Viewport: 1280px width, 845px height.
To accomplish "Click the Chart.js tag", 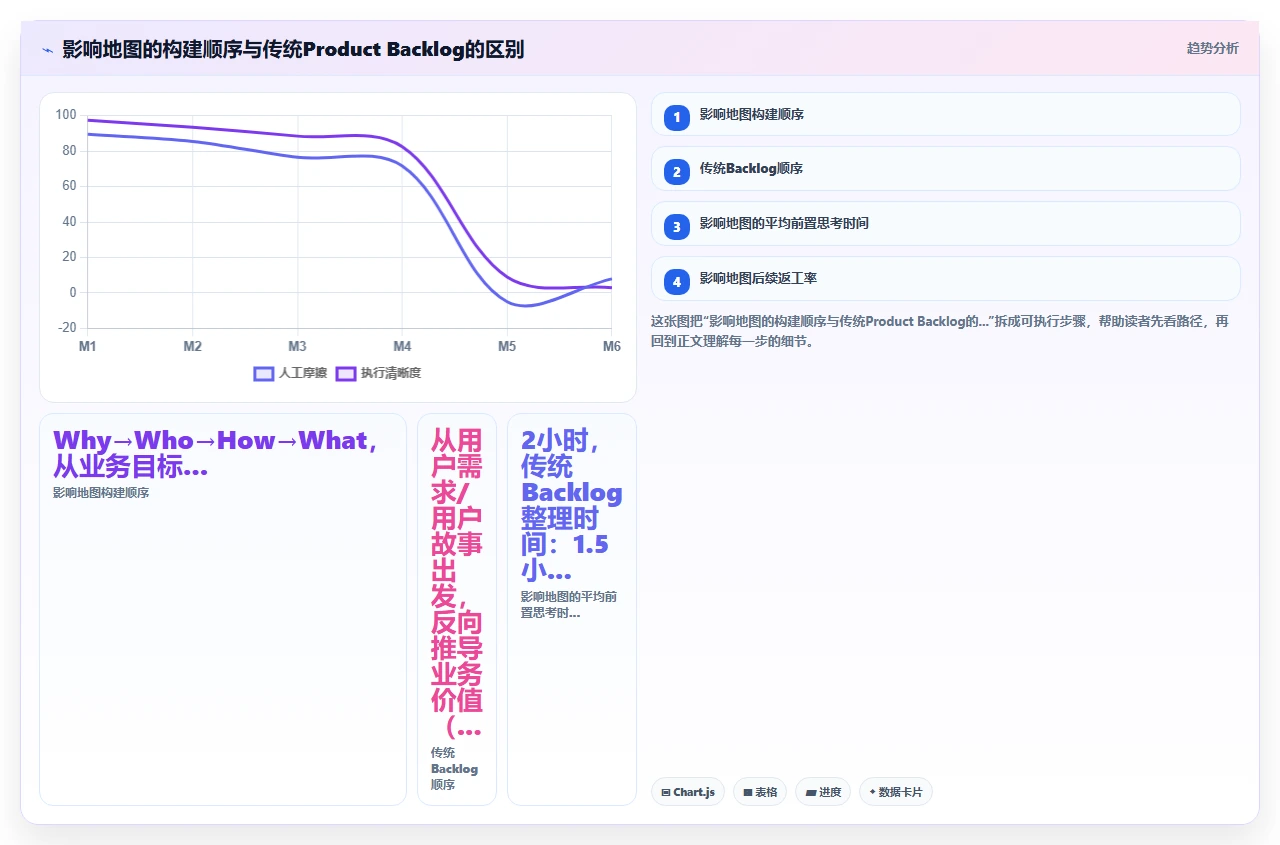I will coord(688,792).
